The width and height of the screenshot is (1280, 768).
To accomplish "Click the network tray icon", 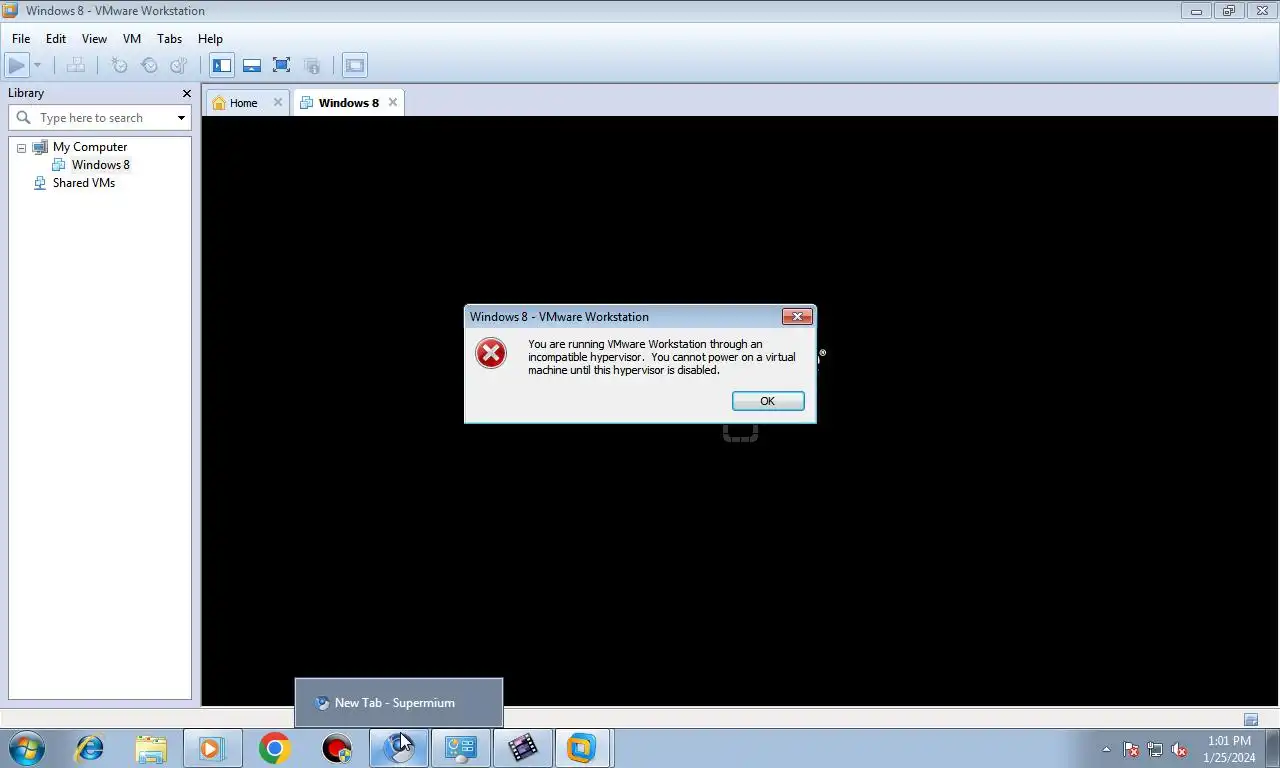I will tap(1155, 749).
